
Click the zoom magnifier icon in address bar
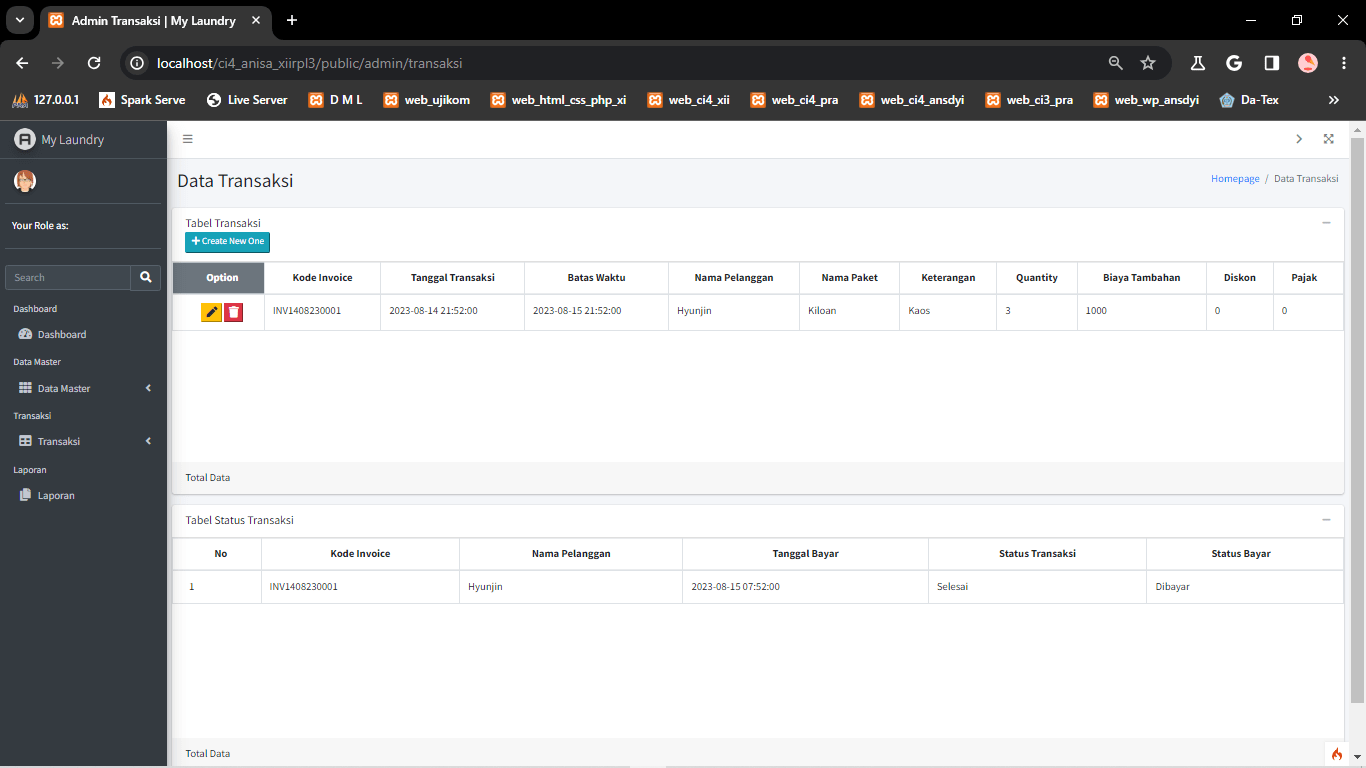[x=1116, y=63]
